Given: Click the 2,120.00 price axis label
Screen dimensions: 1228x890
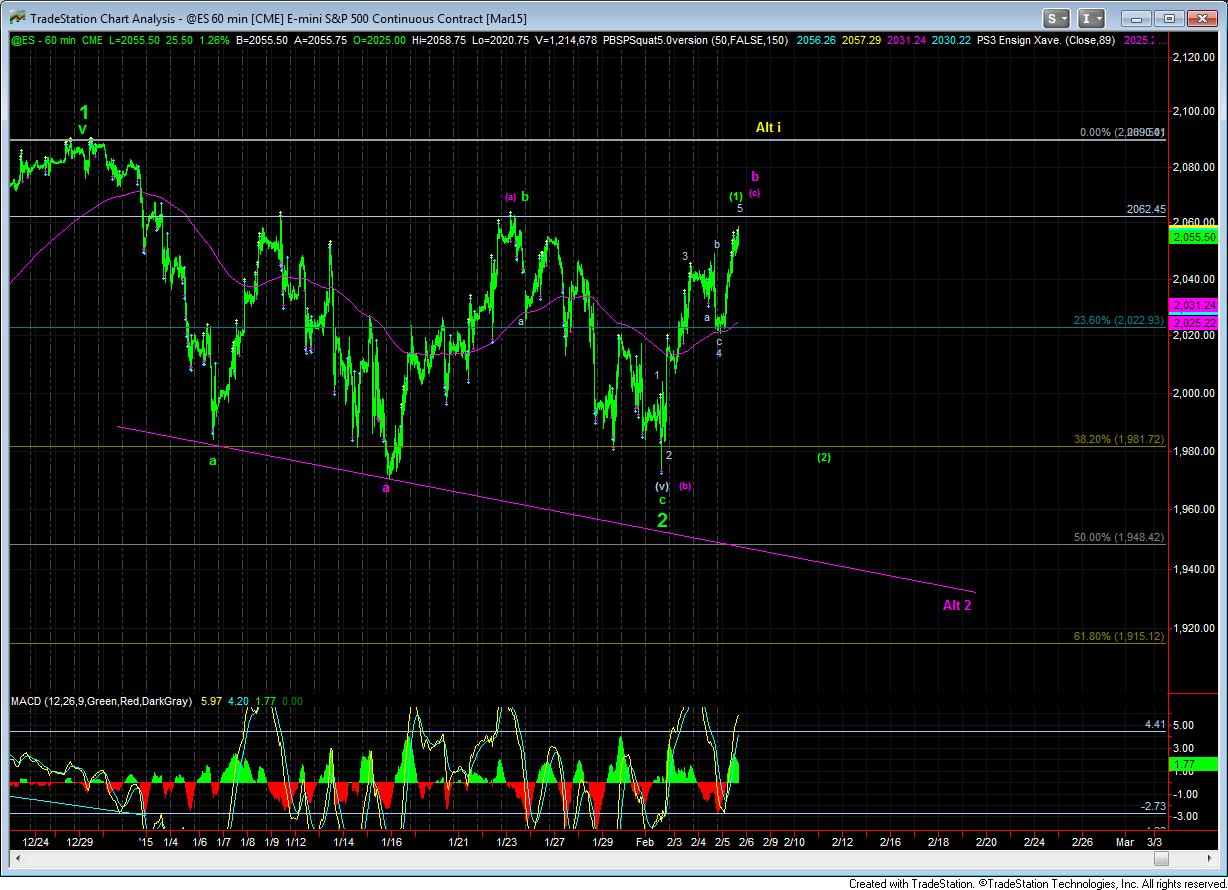Looking at the screenshot, I should tap(1192, 58).
